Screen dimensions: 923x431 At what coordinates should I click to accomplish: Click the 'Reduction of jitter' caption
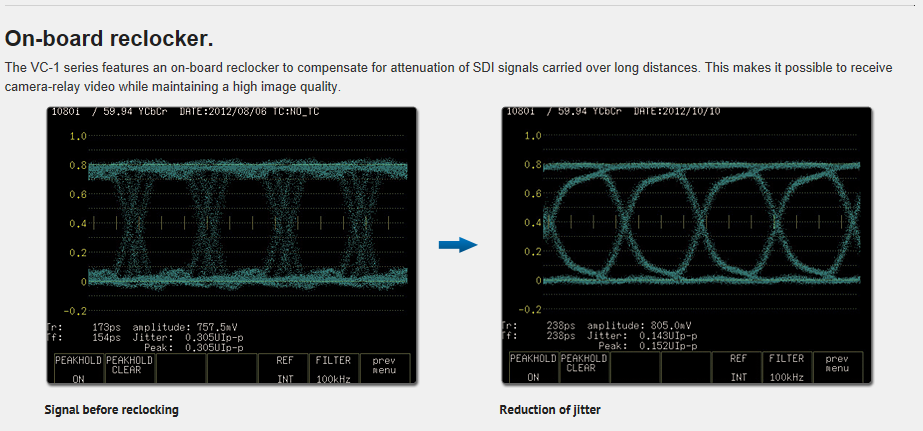[550, 410]
